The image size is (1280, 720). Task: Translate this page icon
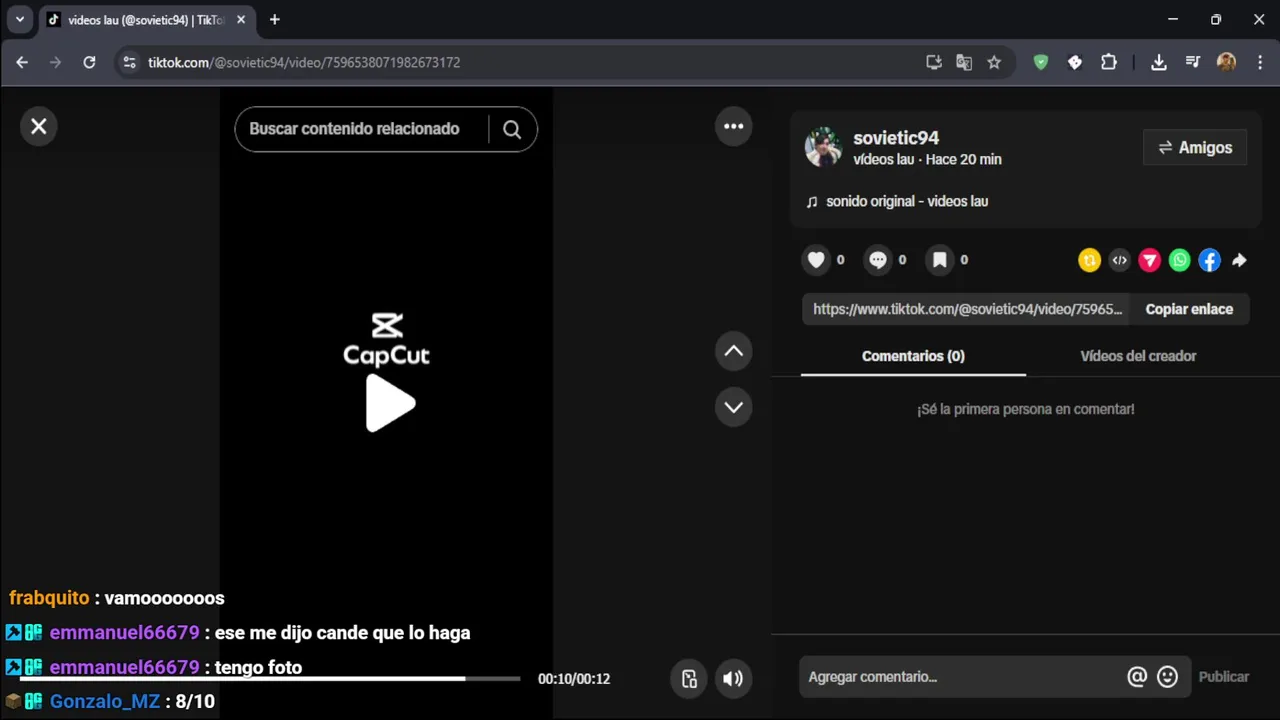[964, 62]
